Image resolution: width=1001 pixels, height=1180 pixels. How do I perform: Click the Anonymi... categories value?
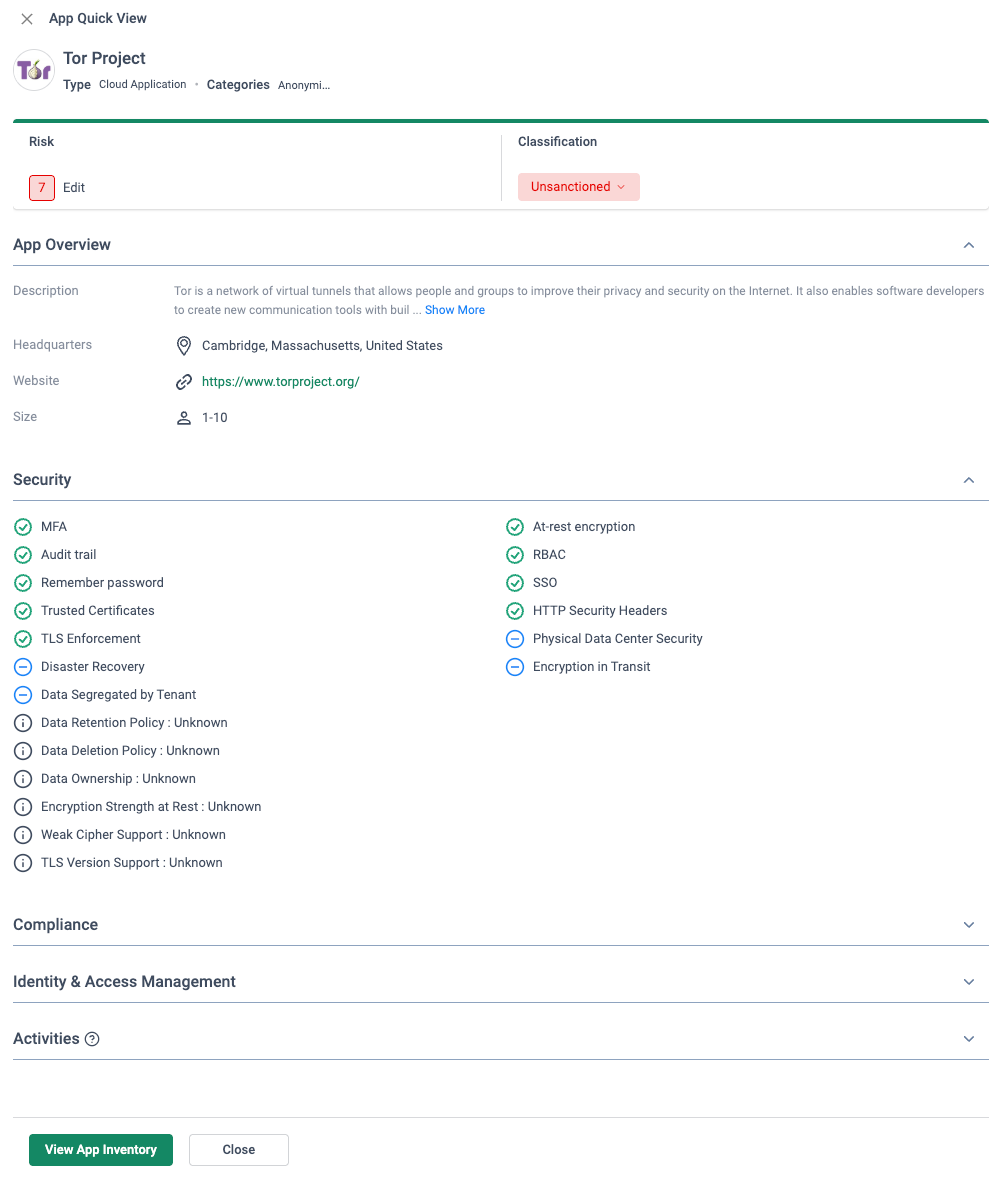[304, 85]
